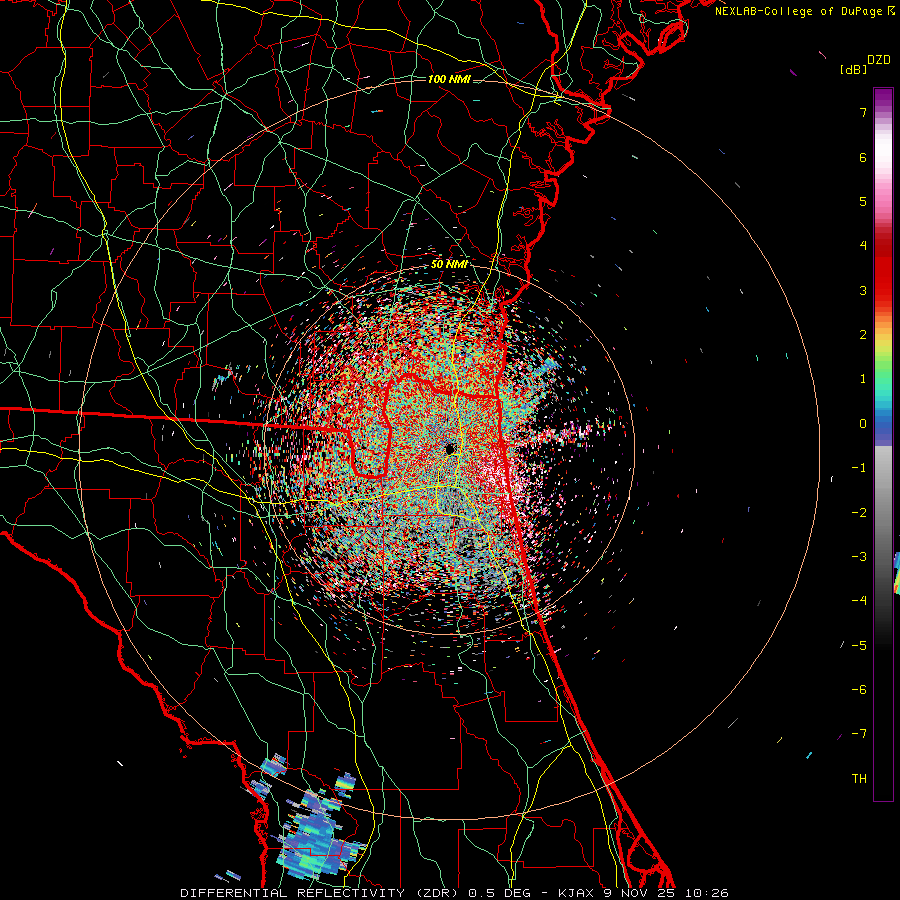Click the positive 4 dB tick label

(863, 246)
